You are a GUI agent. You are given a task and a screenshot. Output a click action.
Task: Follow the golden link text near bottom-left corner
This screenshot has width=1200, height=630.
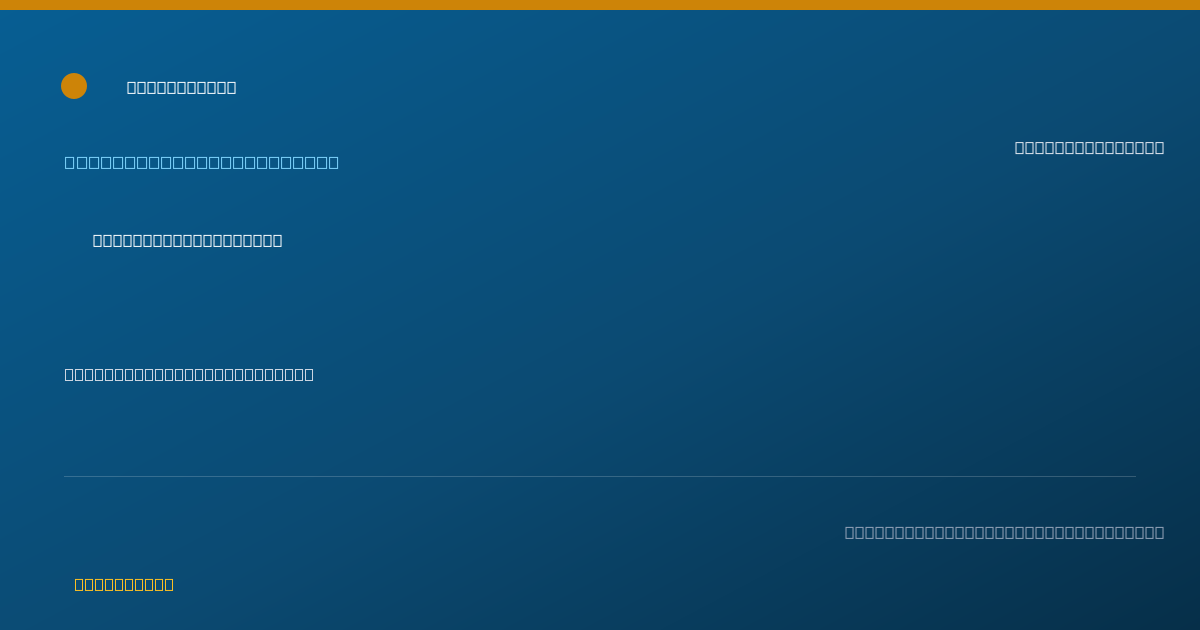click(x=124, y=584)
